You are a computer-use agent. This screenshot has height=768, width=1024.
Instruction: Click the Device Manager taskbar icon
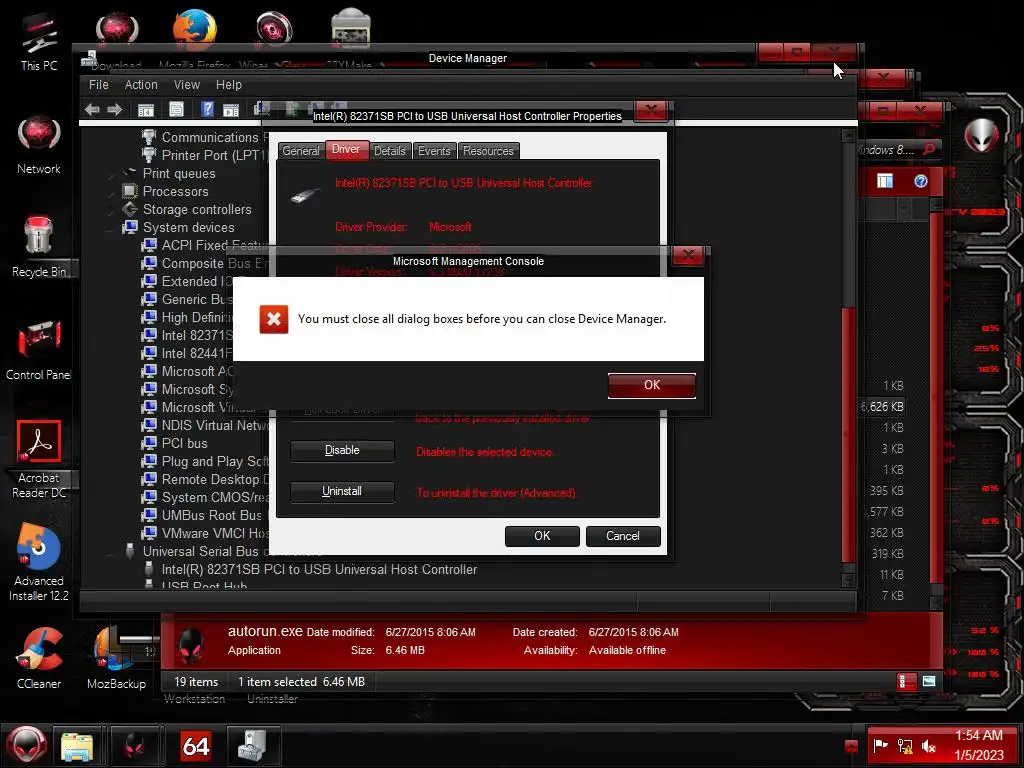(252, 746)
